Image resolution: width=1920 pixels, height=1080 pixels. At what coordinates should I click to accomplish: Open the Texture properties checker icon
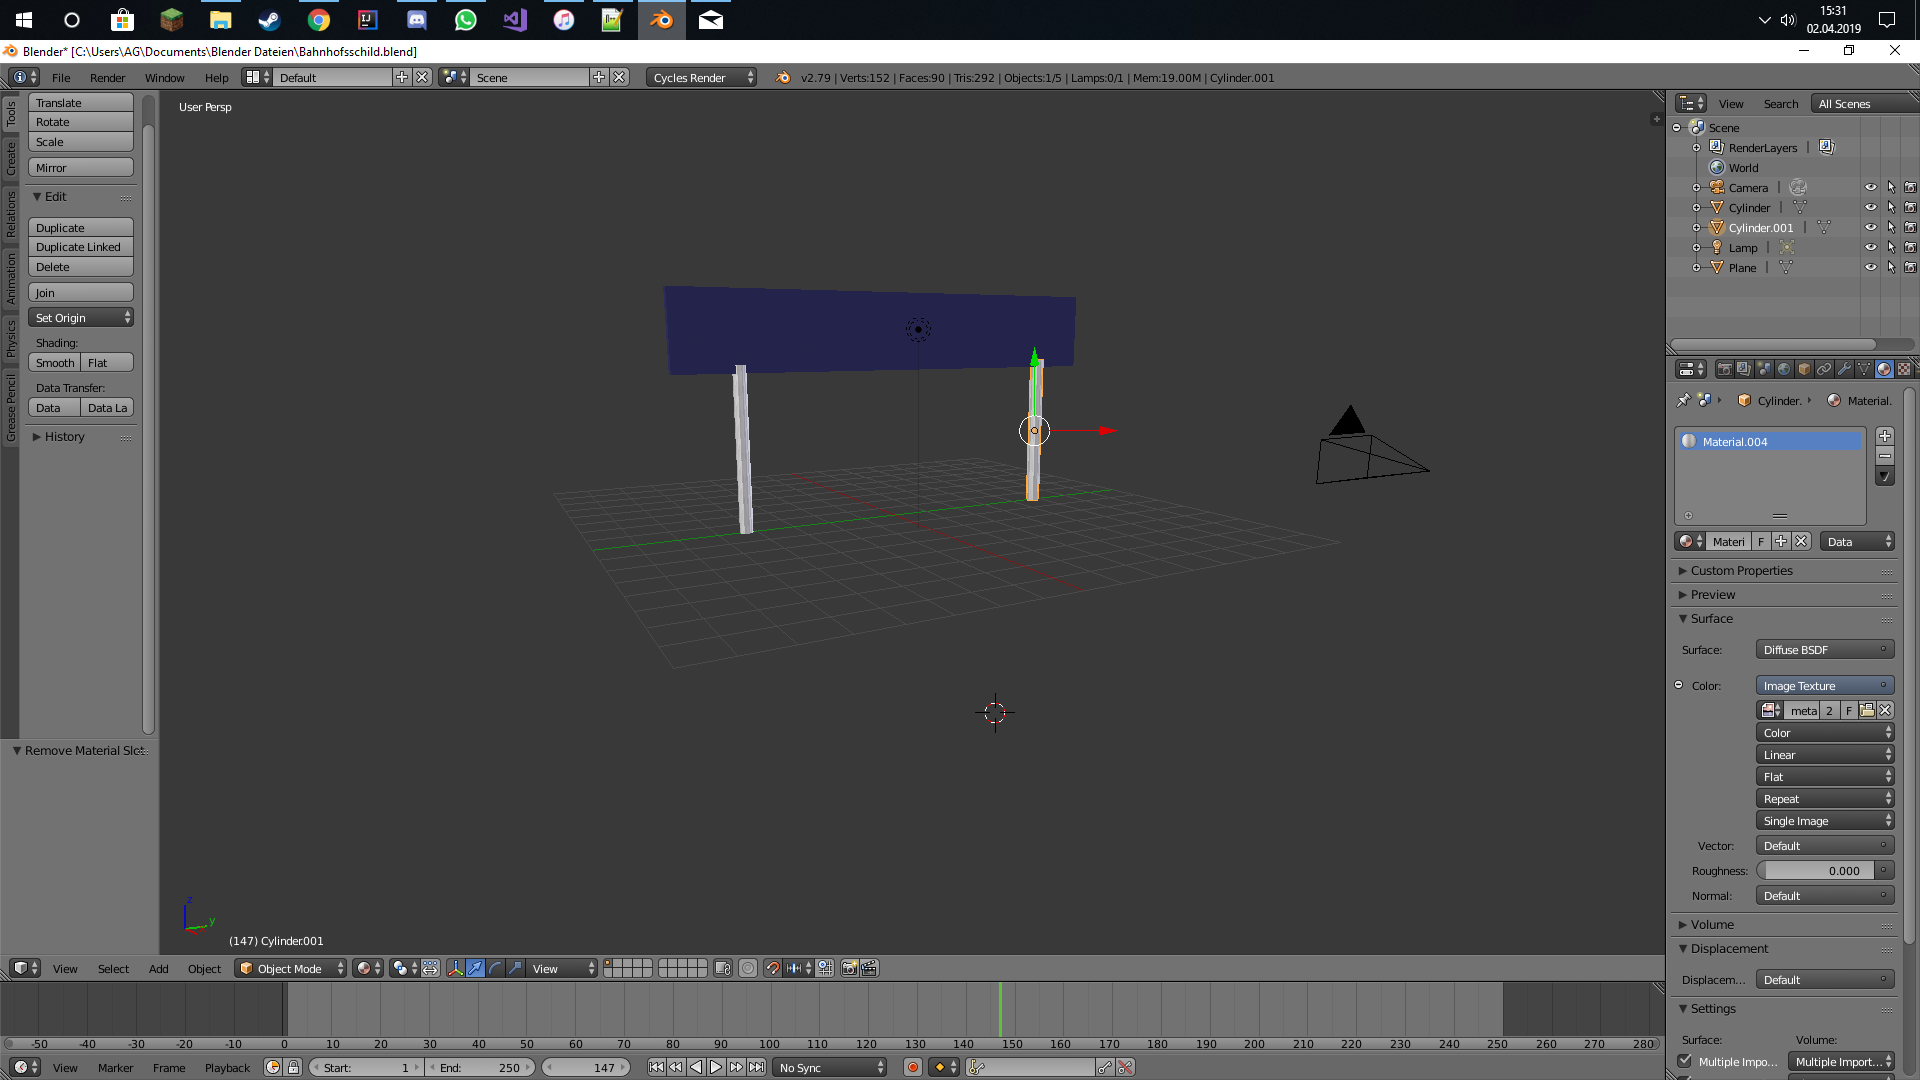click(x=1904, y=369)
